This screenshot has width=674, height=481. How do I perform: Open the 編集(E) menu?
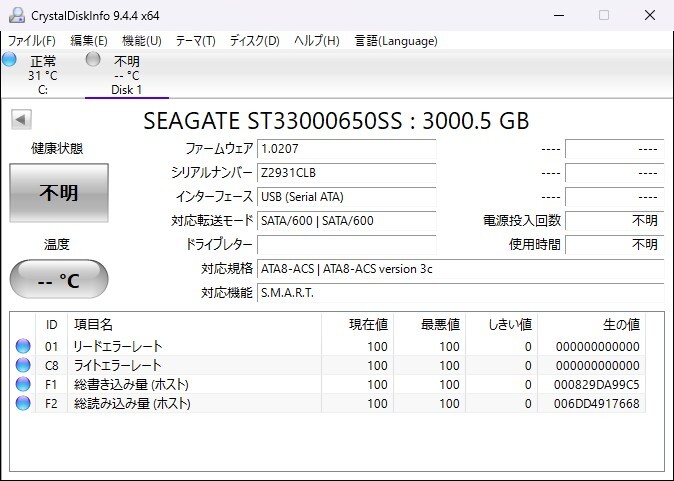point(89,41)
